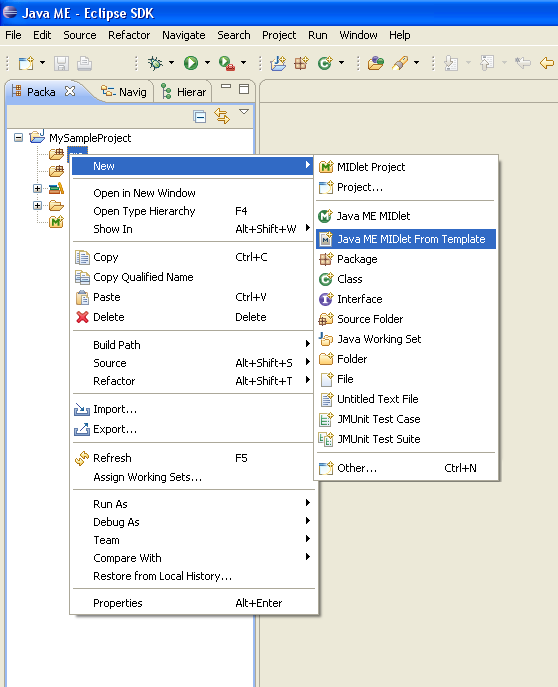Open the Run dropdown arrow
This screenshot has height=687, width=558.
tap(207, 63)
